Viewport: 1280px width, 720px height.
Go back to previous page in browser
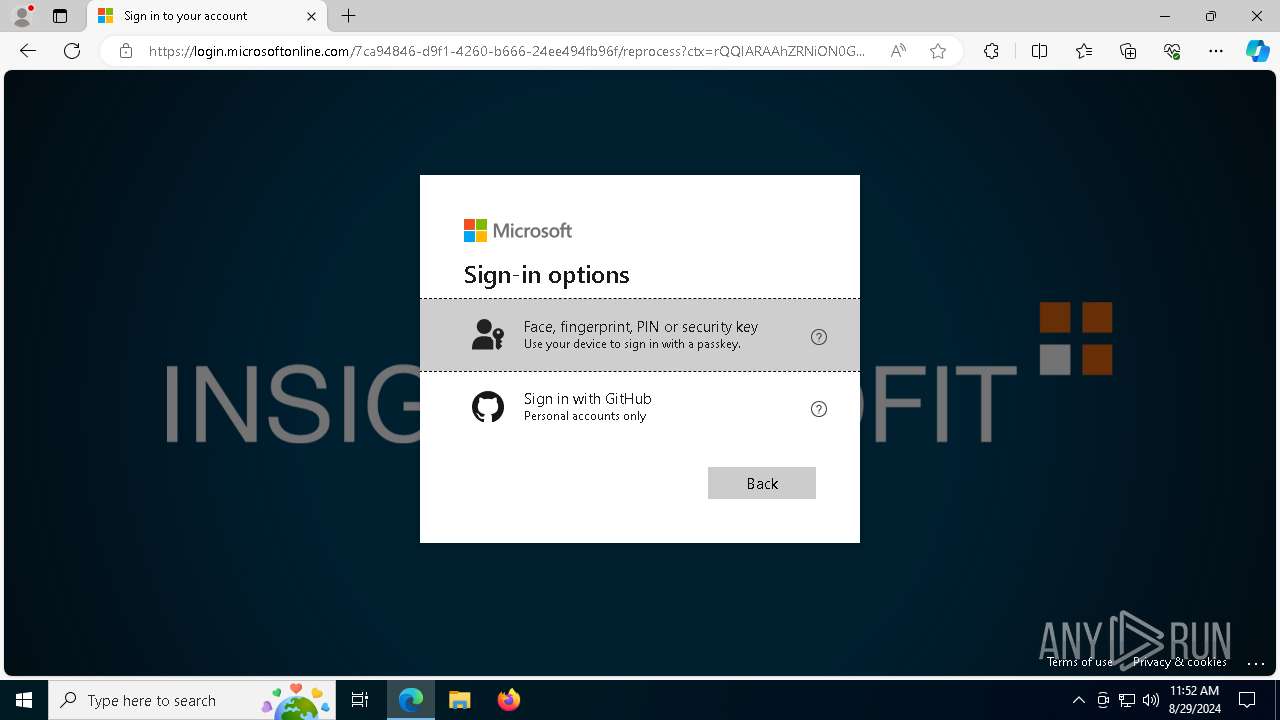(x=28, y=51)
